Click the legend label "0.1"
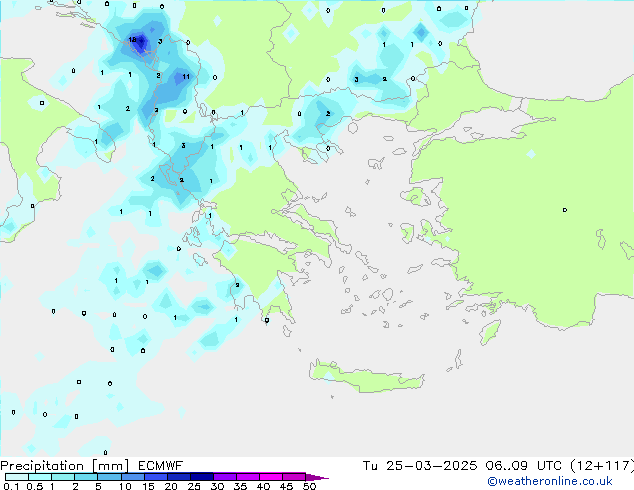This screenshot has height=490, width=634. click(11, 486)
